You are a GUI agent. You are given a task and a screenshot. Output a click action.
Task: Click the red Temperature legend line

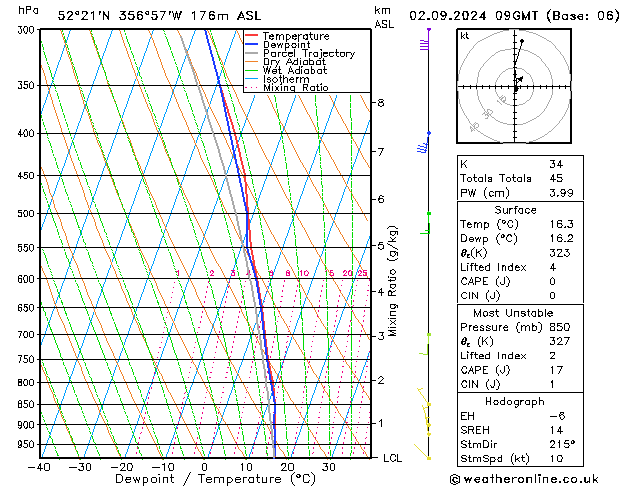(251, 35)
